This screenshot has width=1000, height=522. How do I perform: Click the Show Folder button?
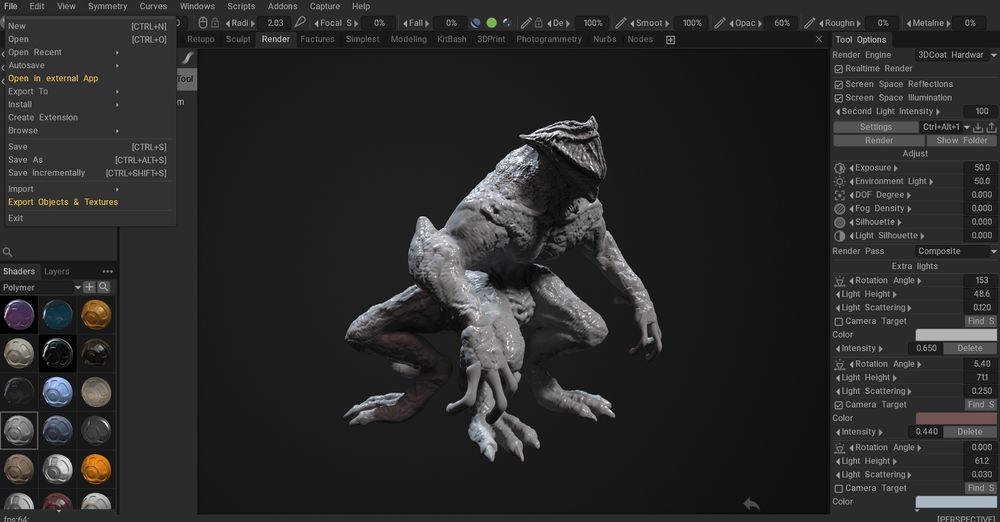point(962,140)
